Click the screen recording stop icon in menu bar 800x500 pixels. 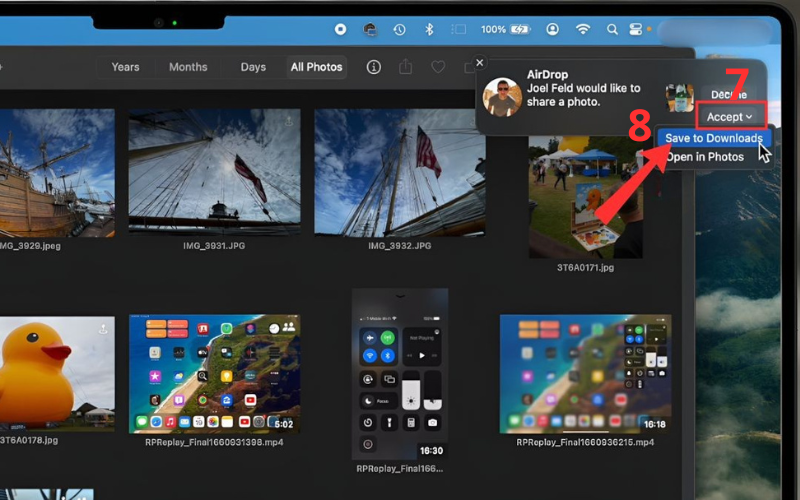point(340,29)
